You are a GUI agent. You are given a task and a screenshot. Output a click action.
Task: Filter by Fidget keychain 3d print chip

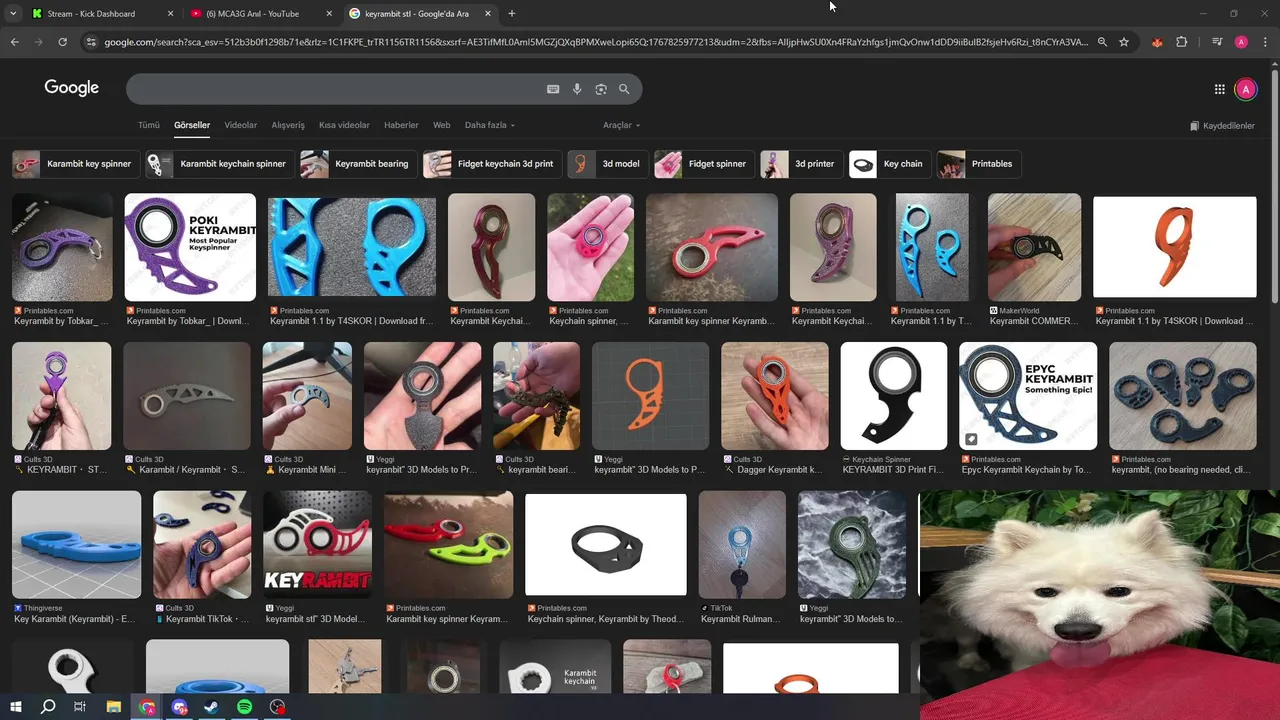[491, 164]
